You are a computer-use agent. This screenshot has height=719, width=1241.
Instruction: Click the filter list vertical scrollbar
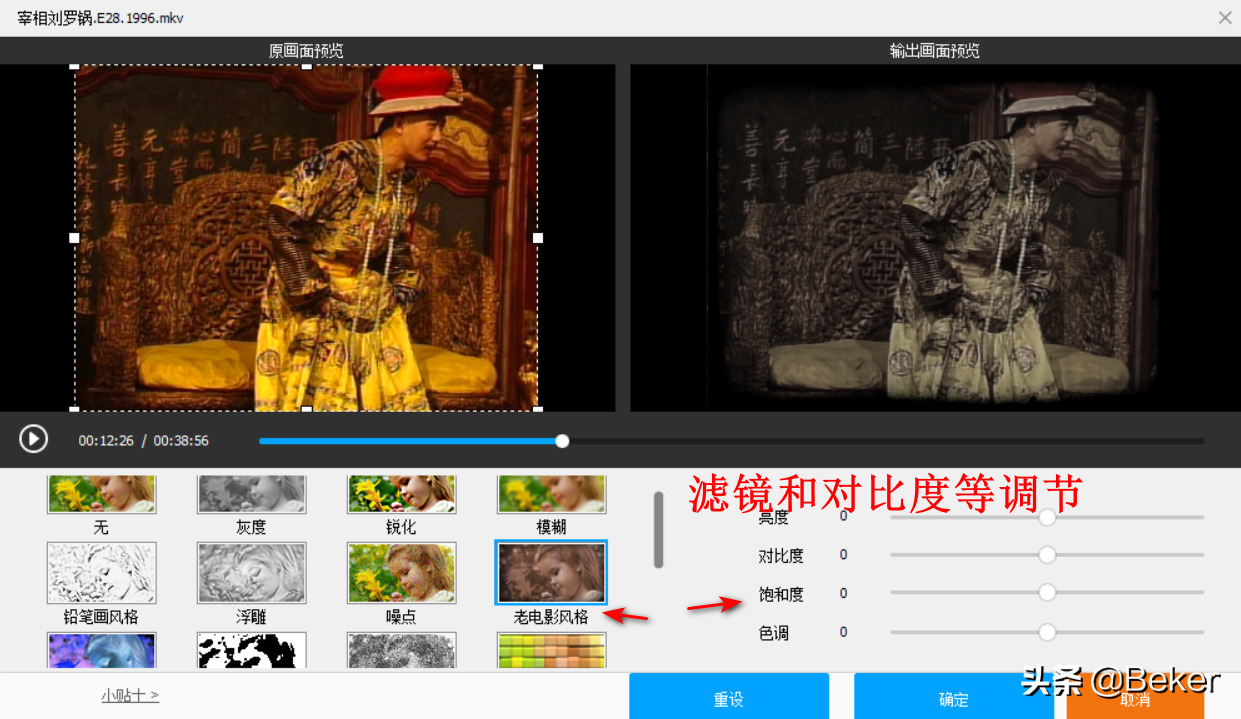[658, 530]
